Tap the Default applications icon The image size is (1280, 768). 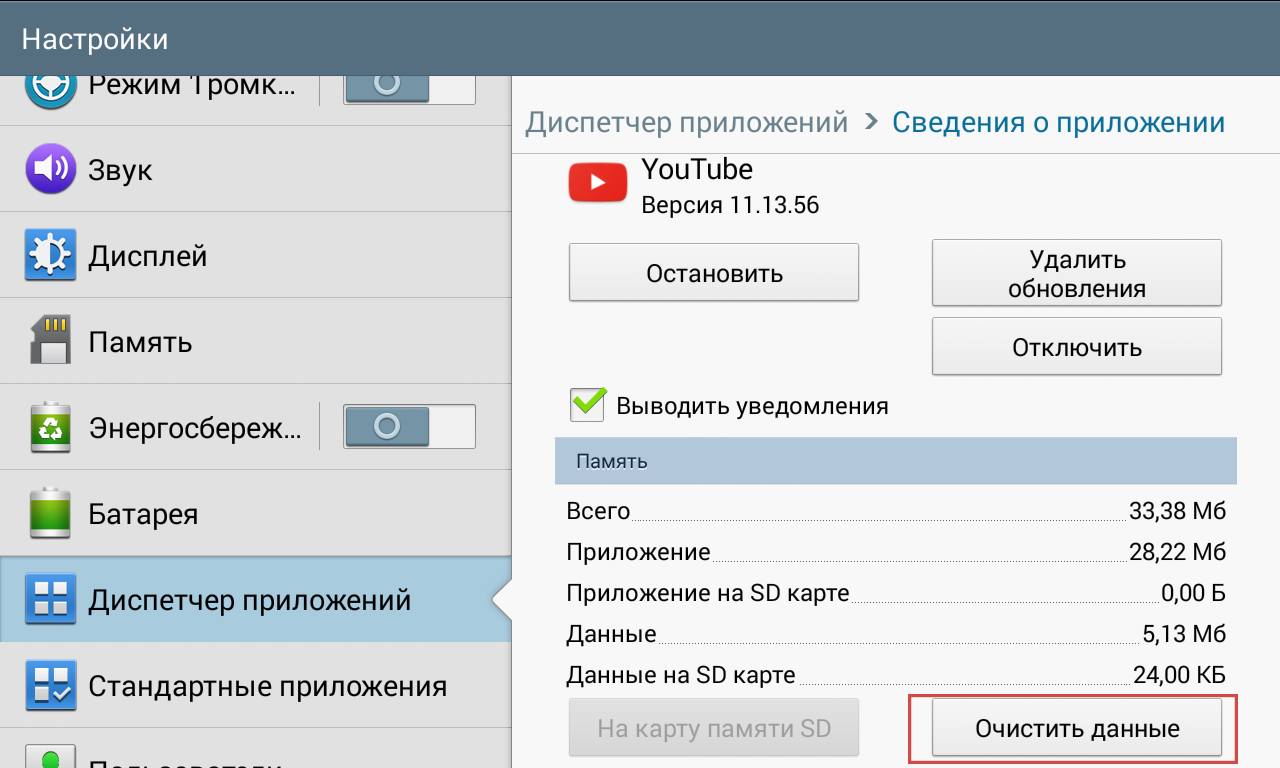[x=50, y=686]
